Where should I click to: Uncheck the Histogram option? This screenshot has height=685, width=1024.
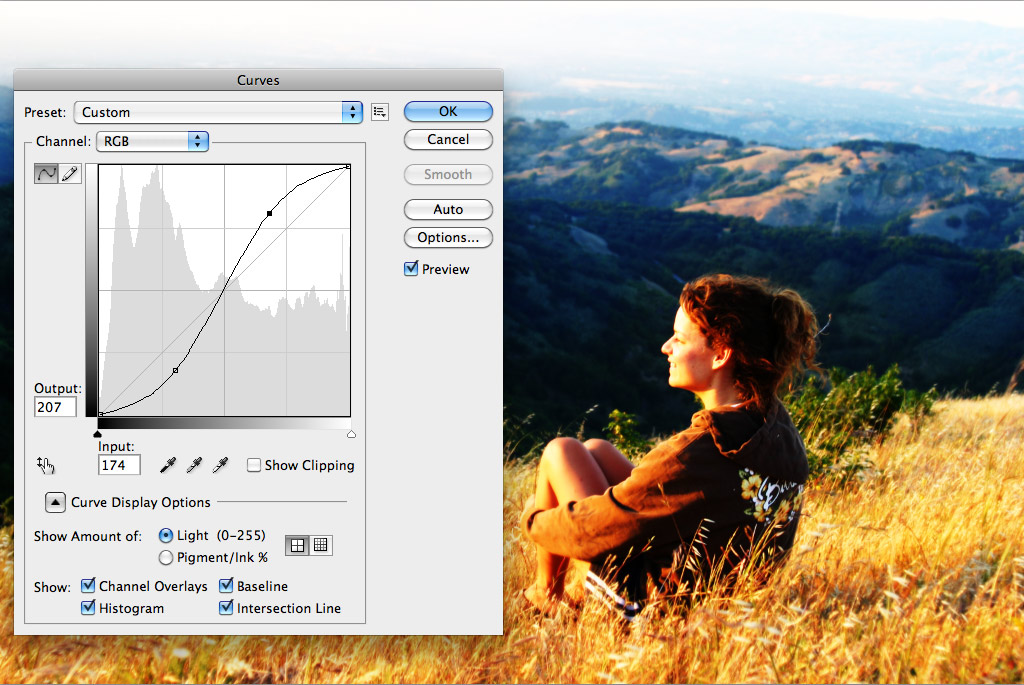coord(88,608)
